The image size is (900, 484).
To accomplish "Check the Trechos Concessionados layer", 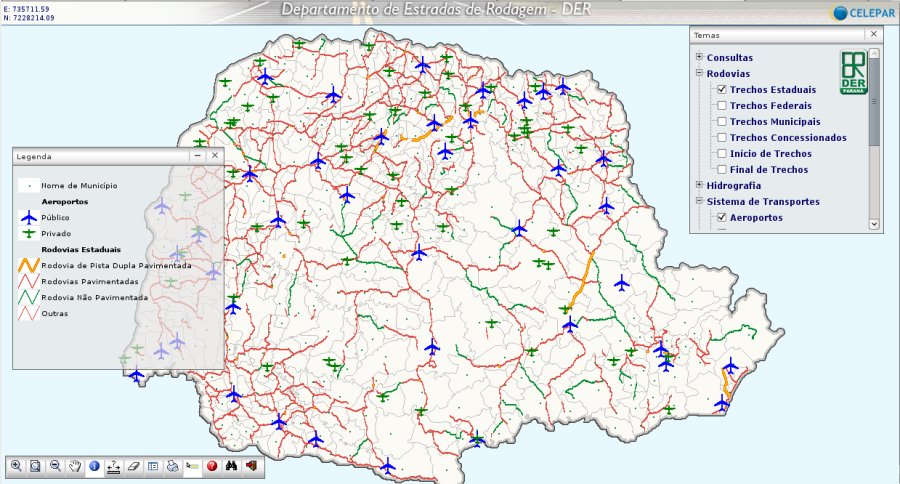I will click(x=721, y=138).
